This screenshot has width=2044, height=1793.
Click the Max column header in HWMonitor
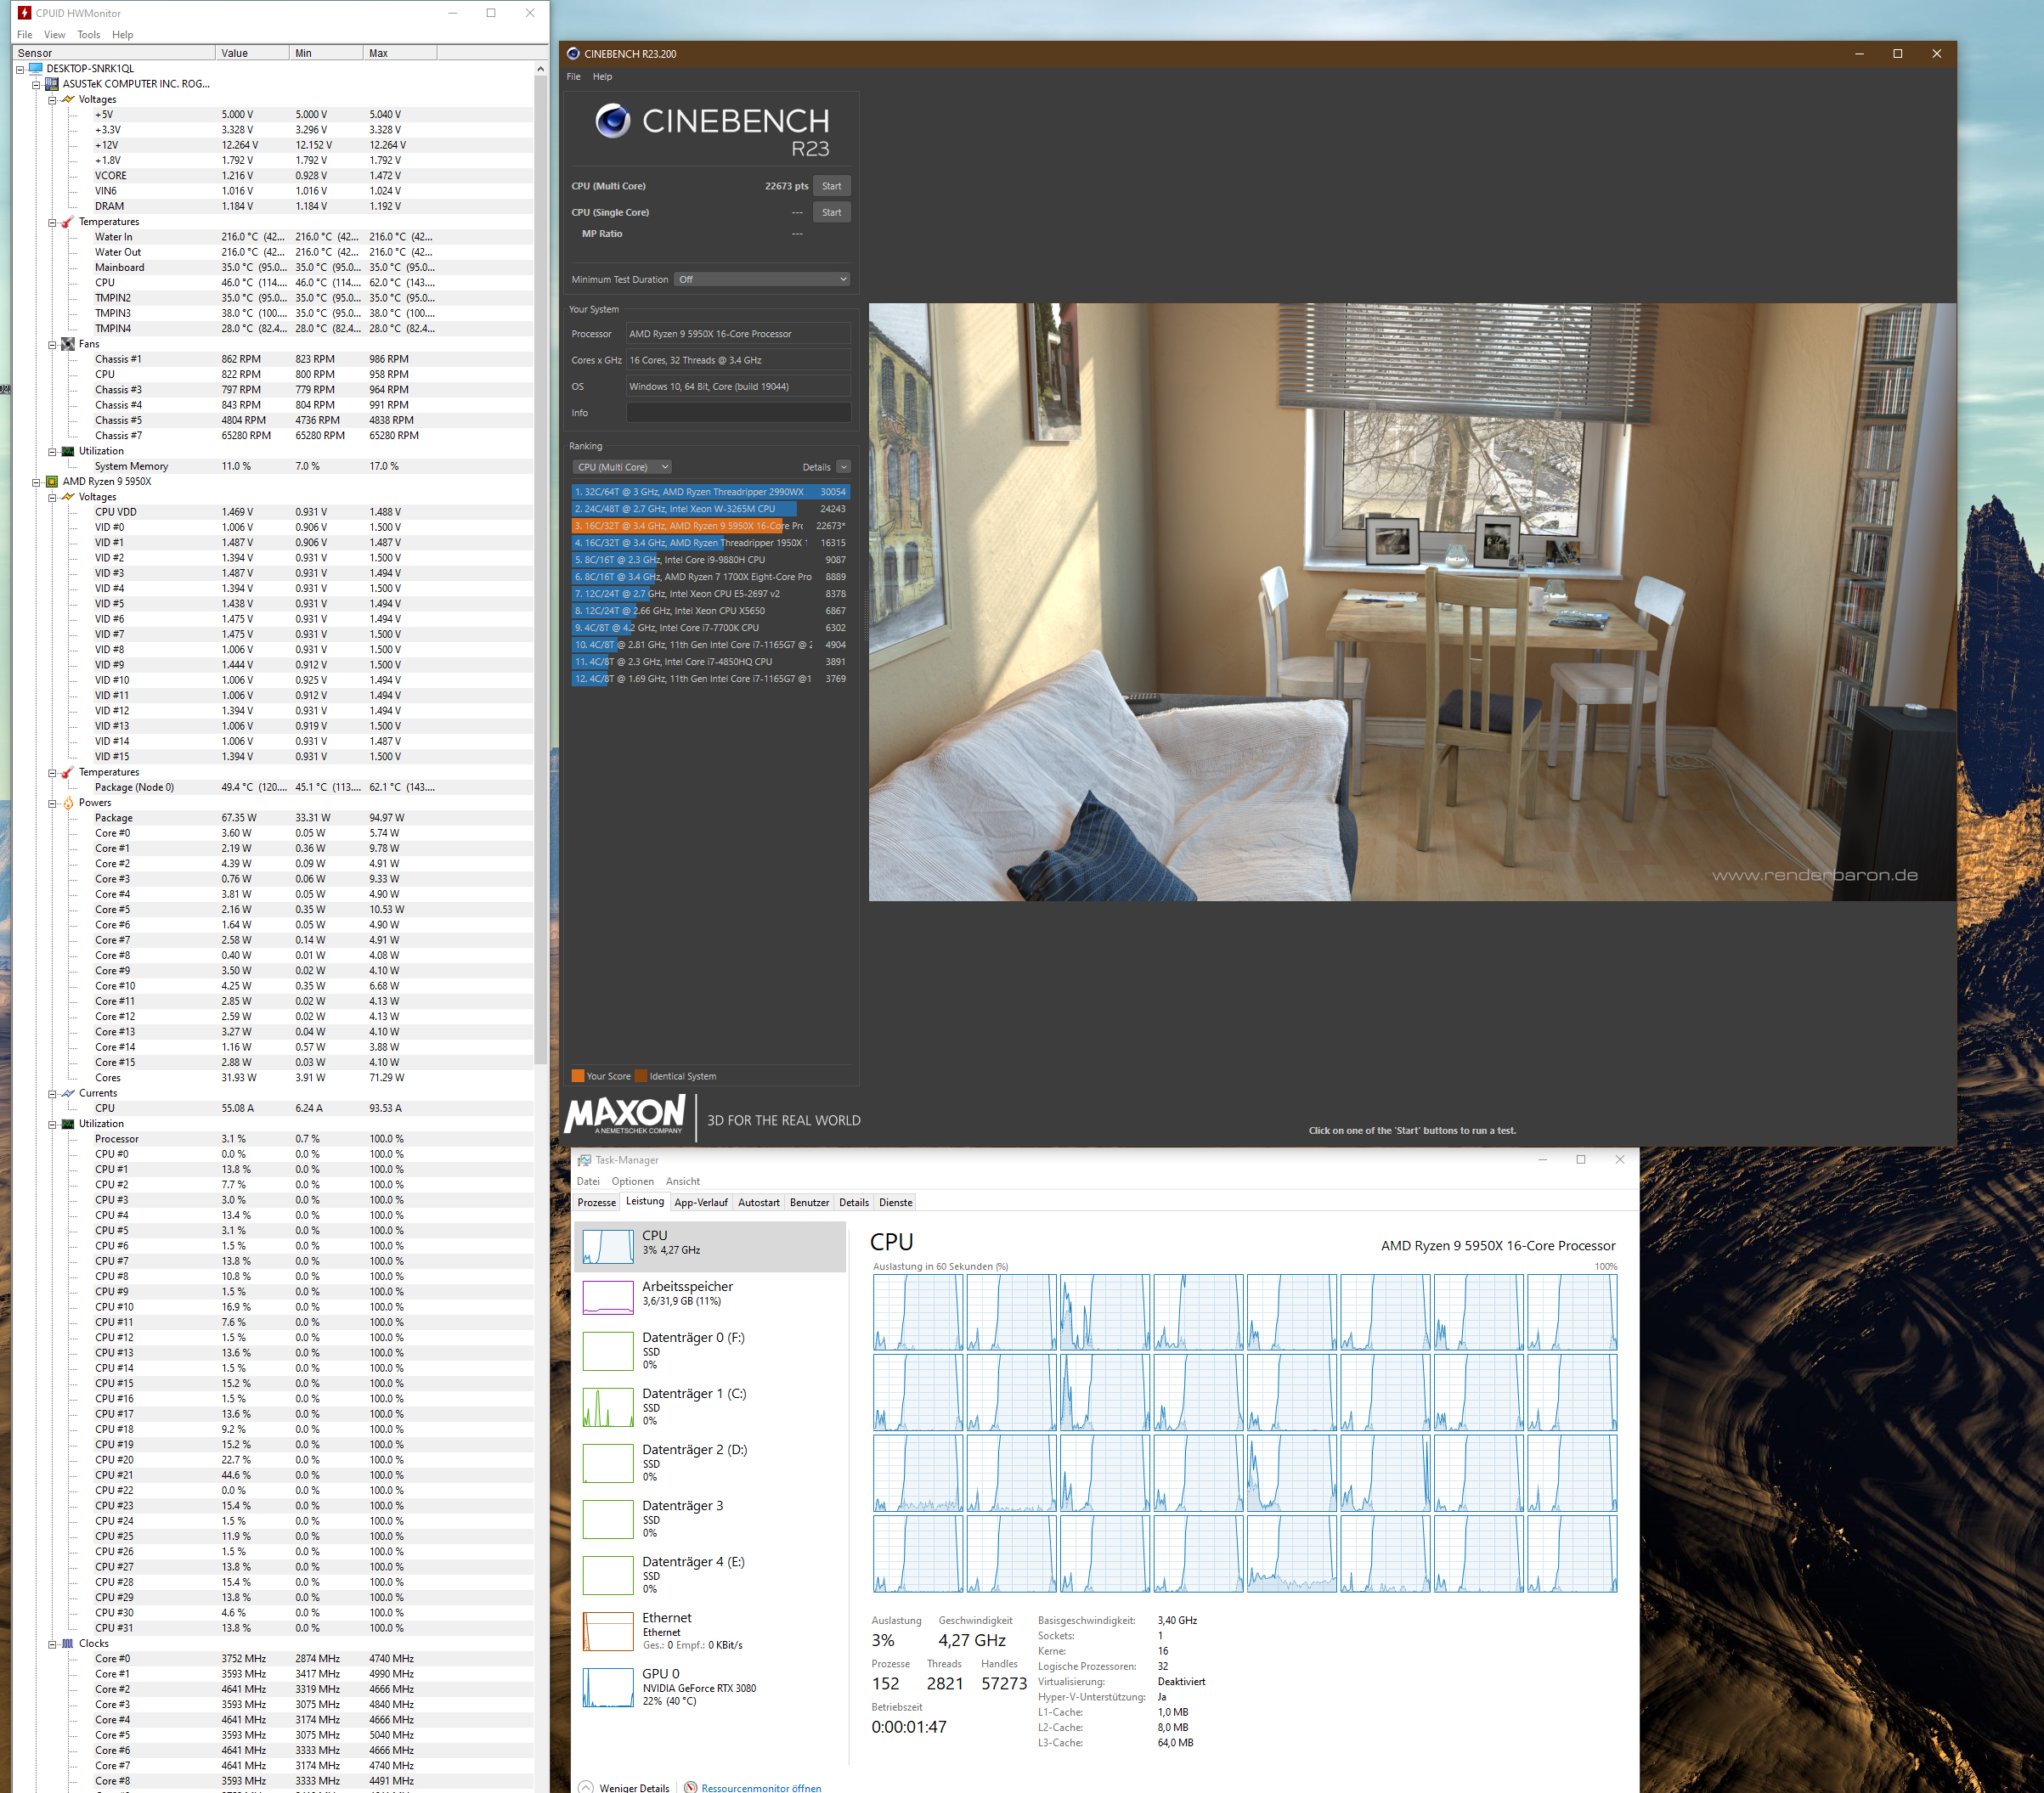pyautogui.click(x=400, y=53)
